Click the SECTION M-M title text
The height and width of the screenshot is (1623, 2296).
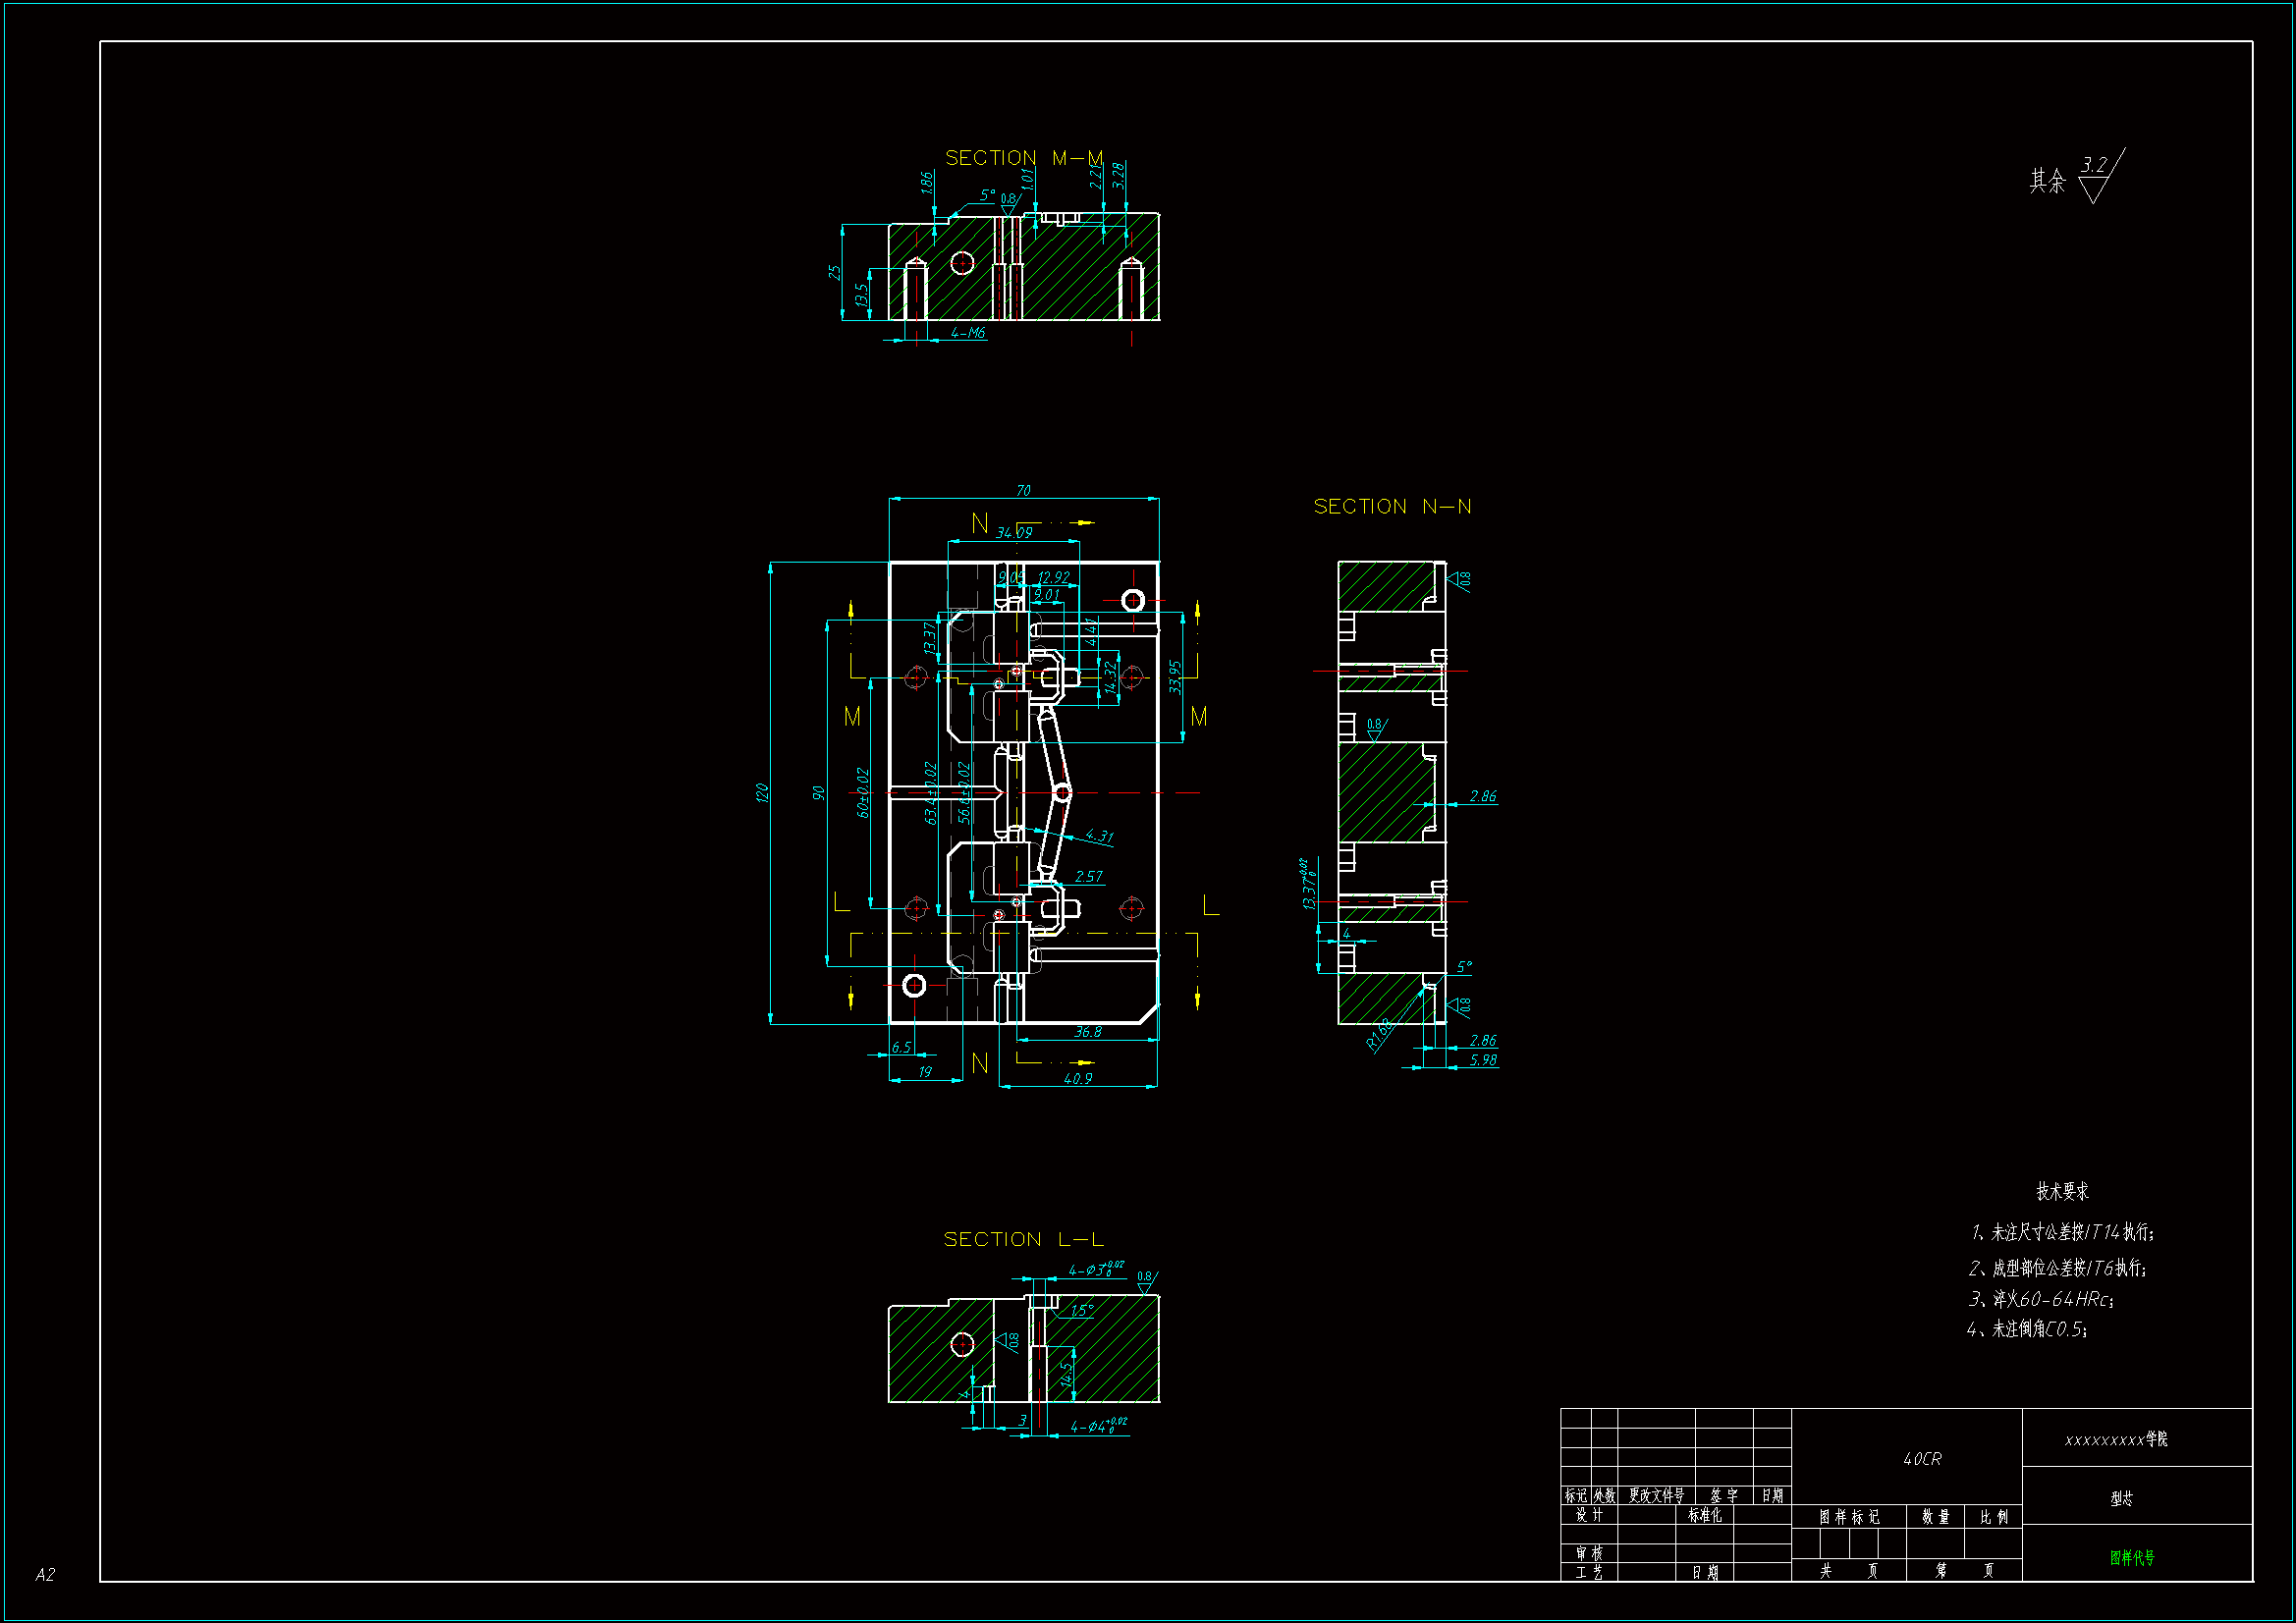pos(1023,158)
